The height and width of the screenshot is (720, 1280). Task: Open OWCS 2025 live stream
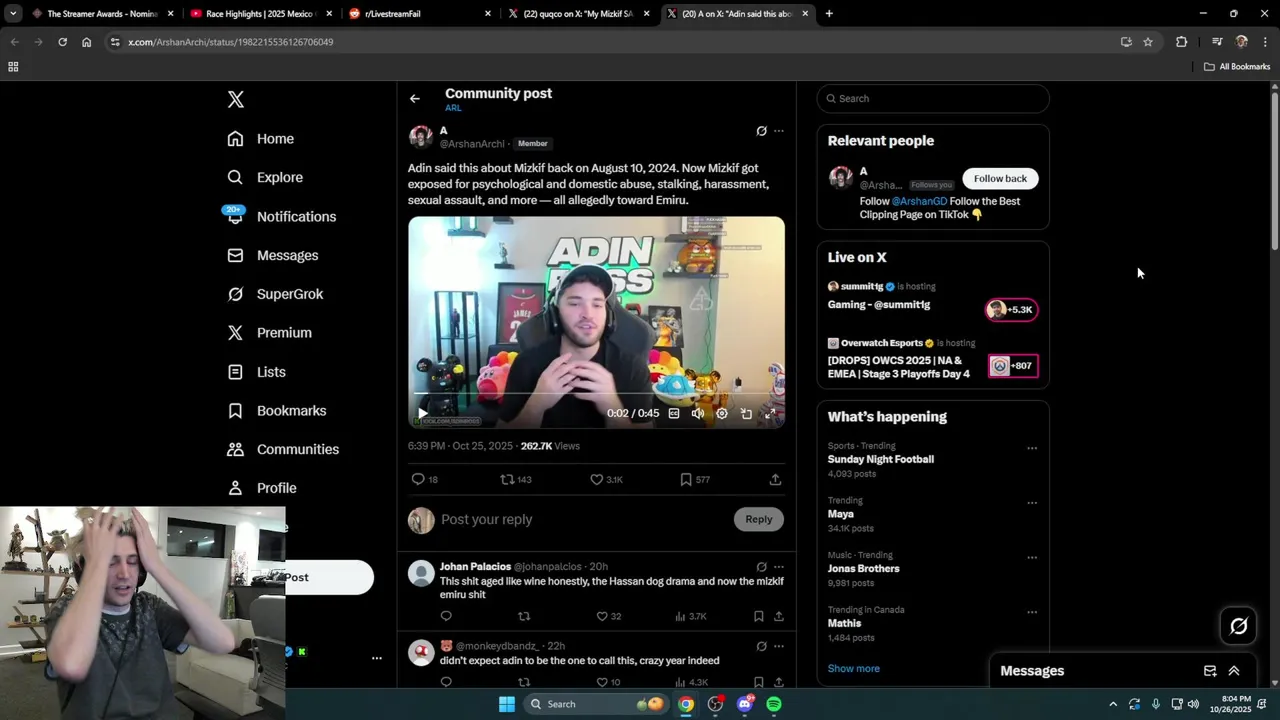(933, 358)
